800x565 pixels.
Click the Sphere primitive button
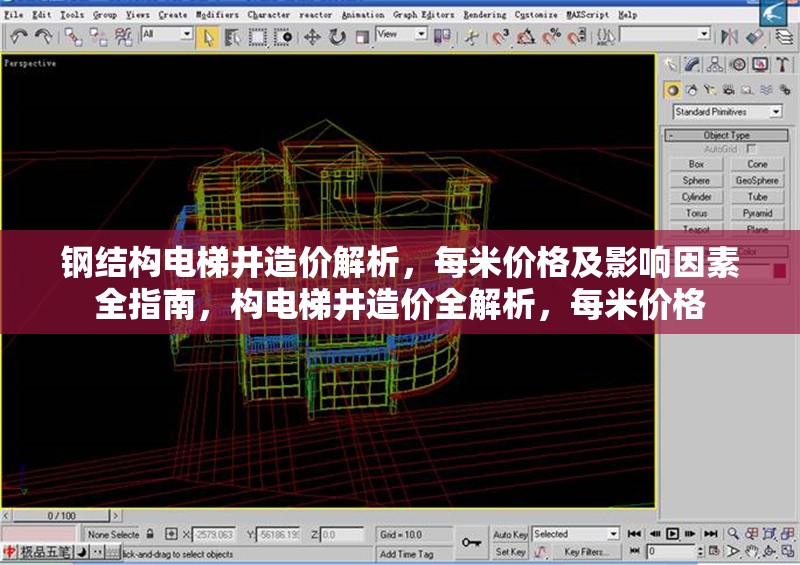(696, 181)
